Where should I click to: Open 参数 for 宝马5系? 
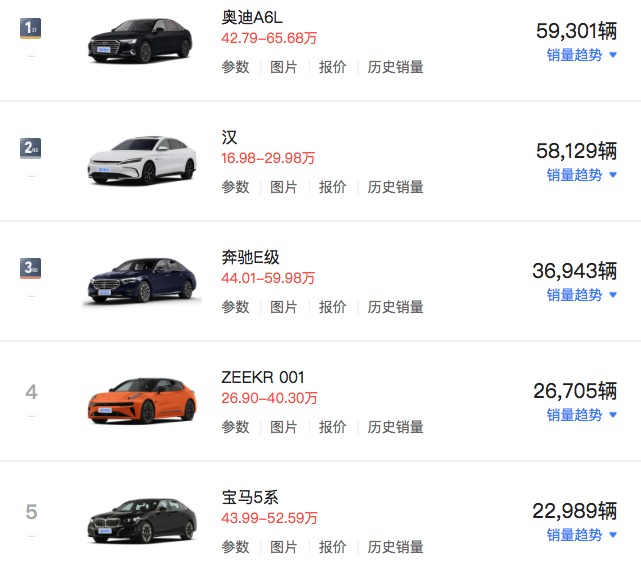point(235,547)
